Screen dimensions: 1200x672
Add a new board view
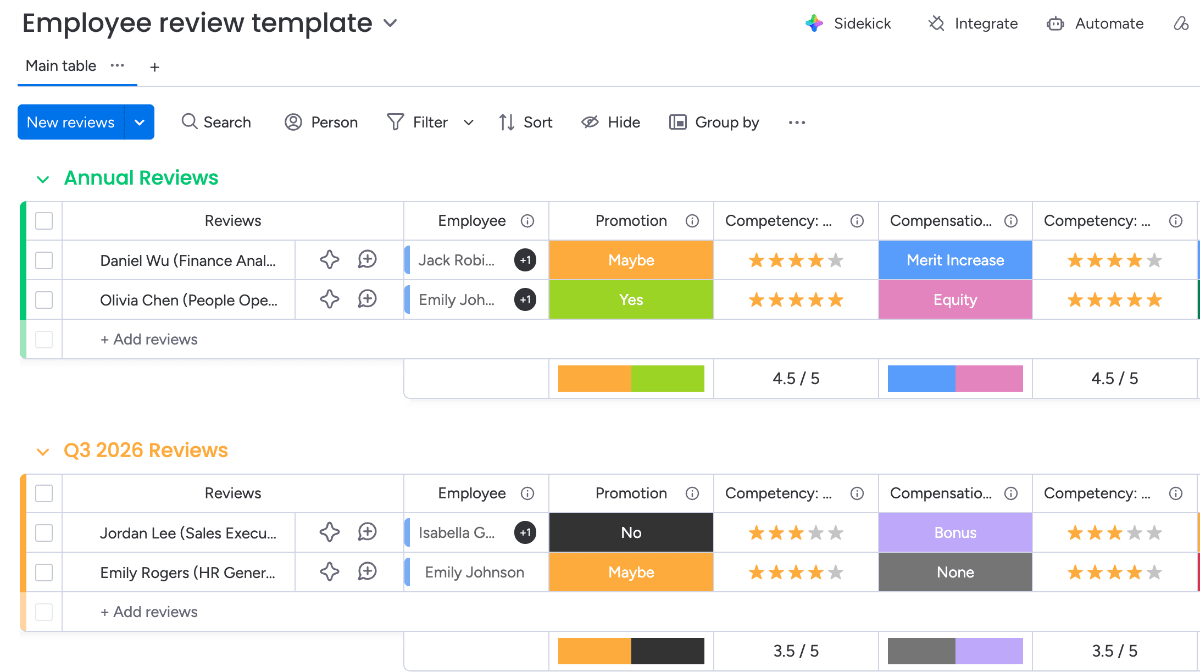tap(154, 67)
